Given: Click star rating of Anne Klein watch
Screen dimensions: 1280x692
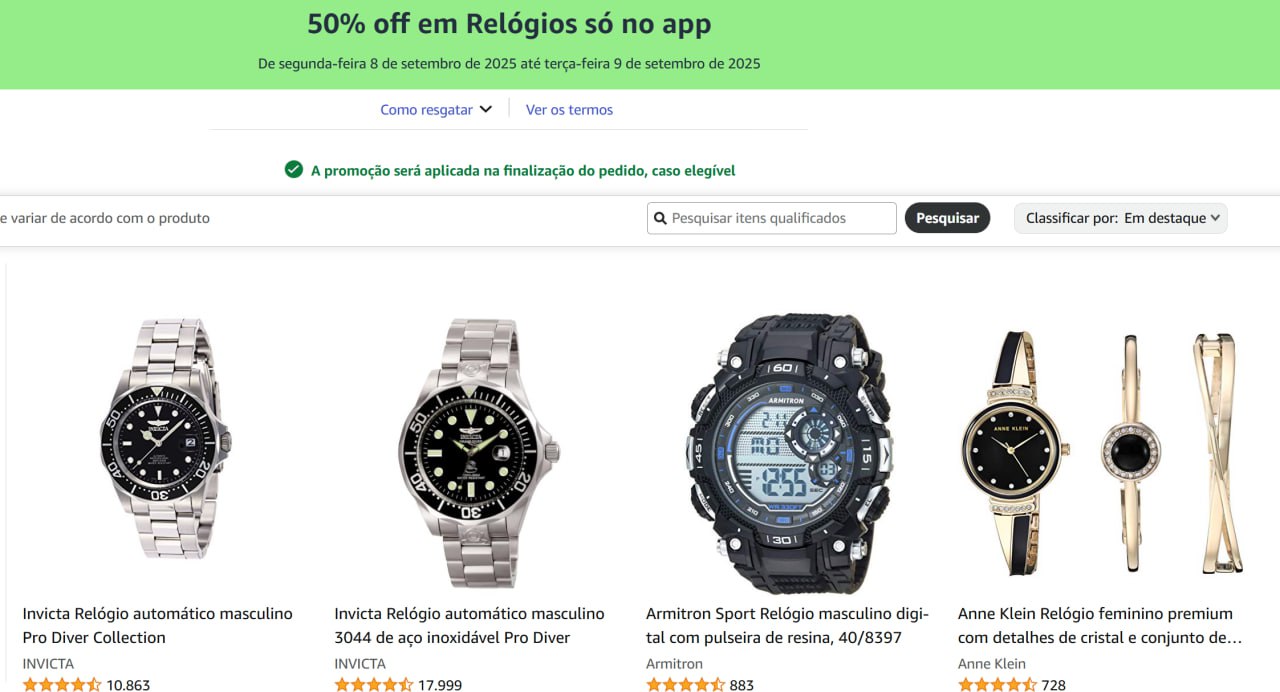Looking at the screenshot, I should [x=998, y=685].
